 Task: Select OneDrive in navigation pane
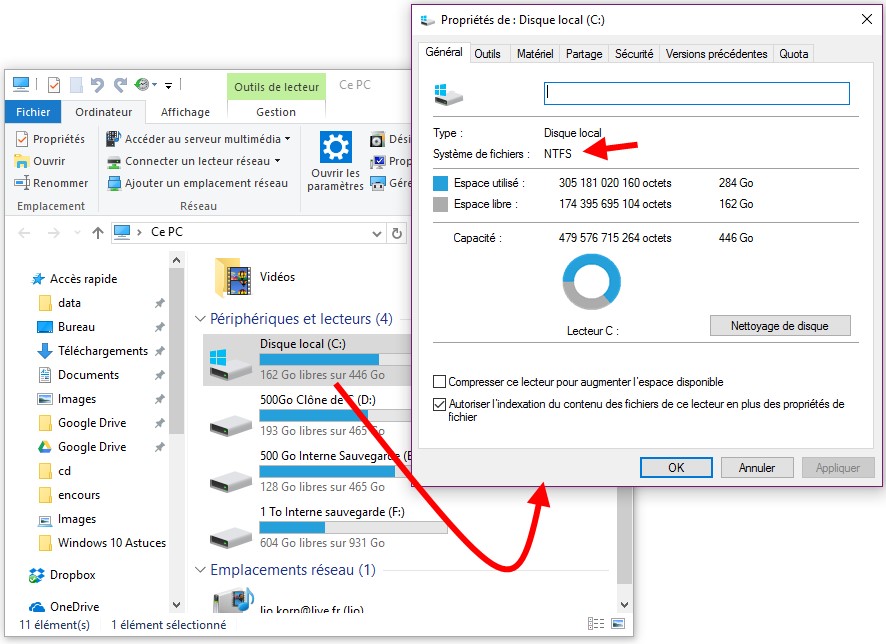click(74, 607)
